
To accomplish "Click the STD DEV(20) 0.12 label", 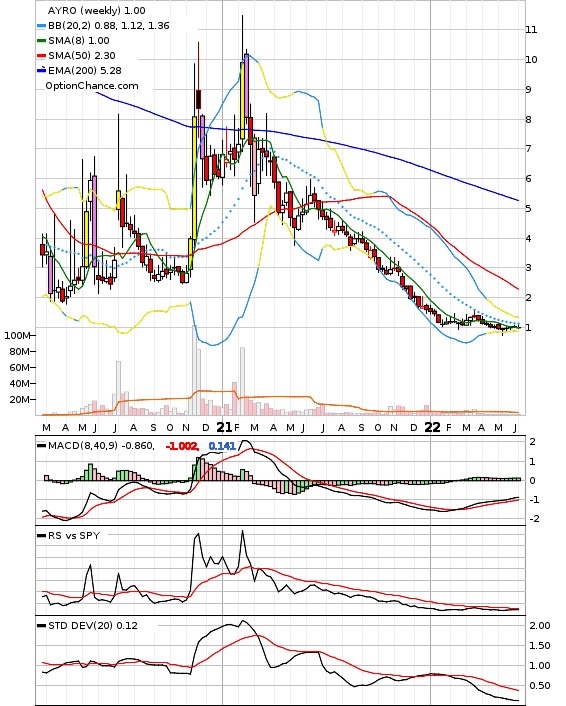I will pyautogui.click(x=93, y=625).
